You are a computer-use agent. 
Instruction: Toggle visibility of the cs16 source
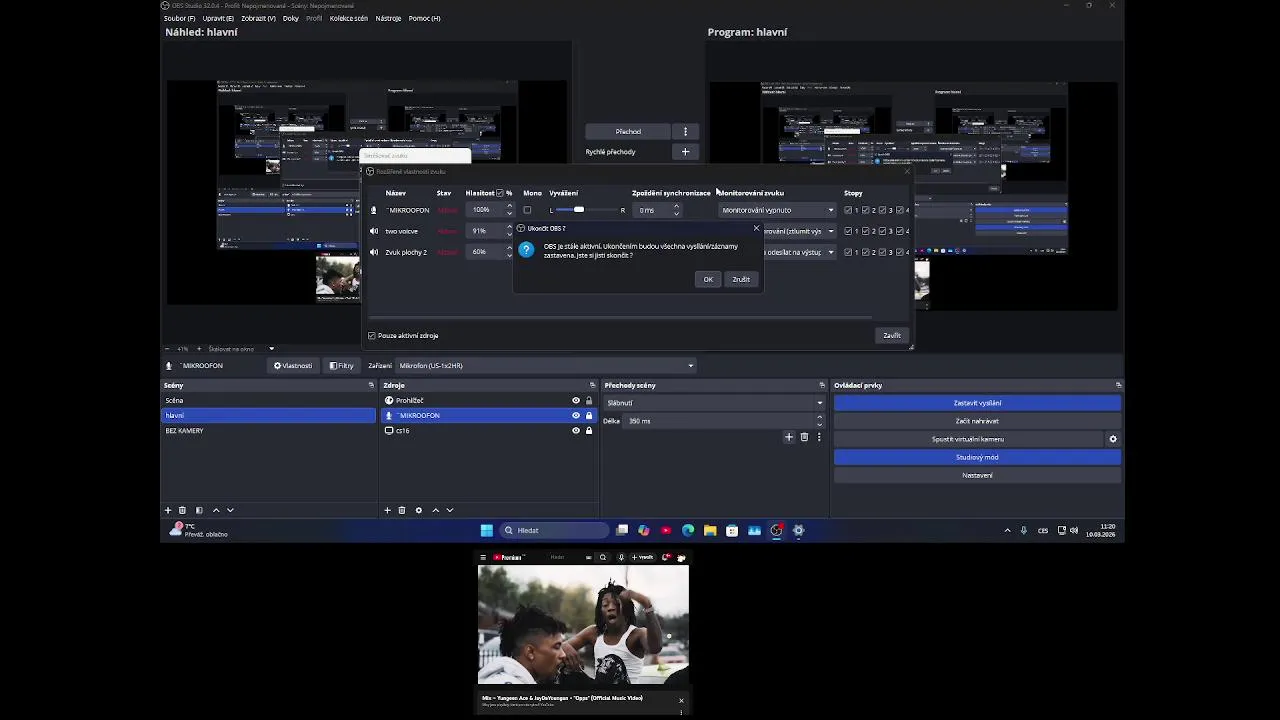(x=576, y=430)
